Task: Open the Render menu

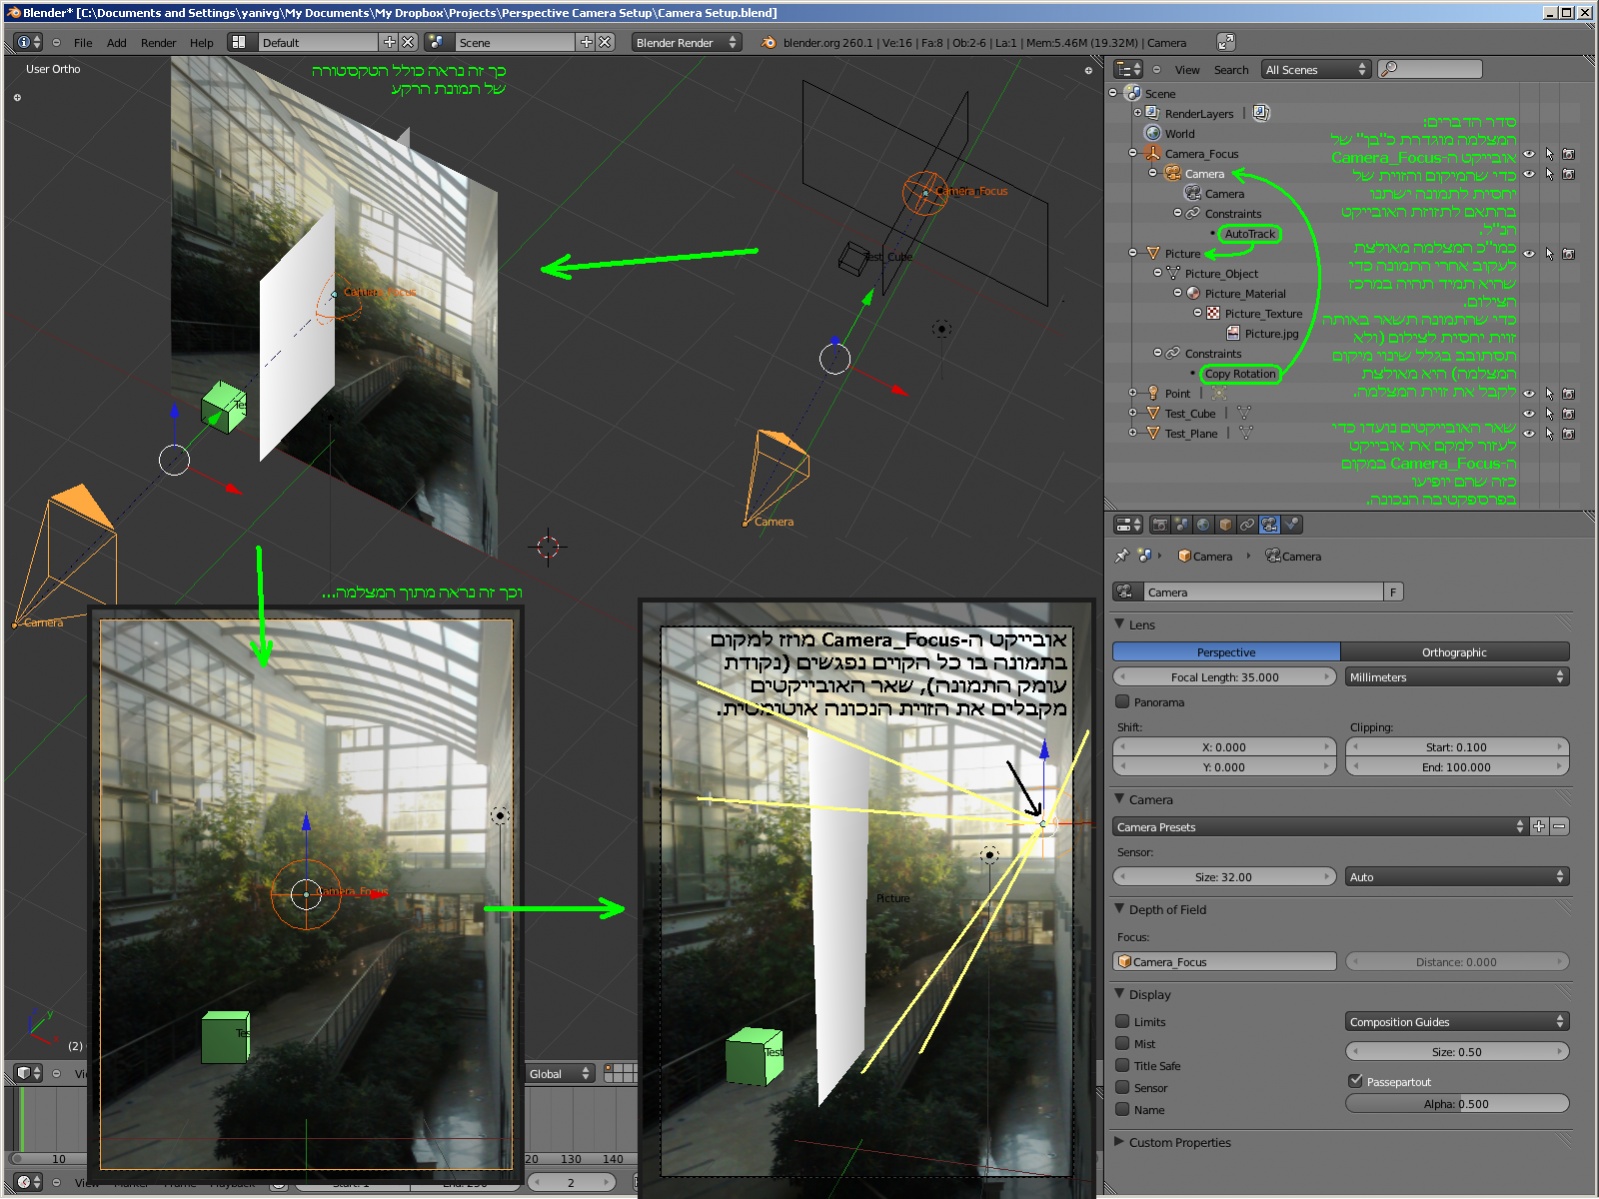Action: [158, 43]
